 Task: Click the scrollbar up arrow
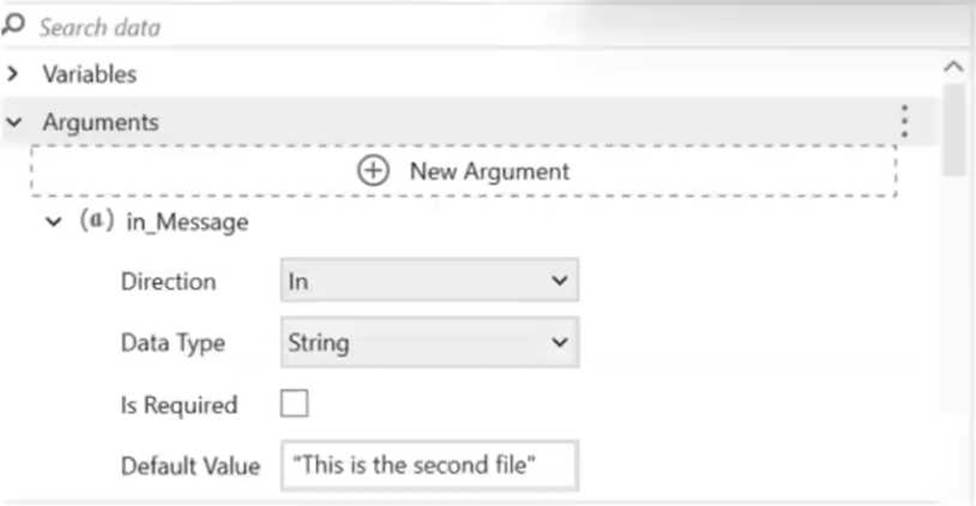pos(953,67)
